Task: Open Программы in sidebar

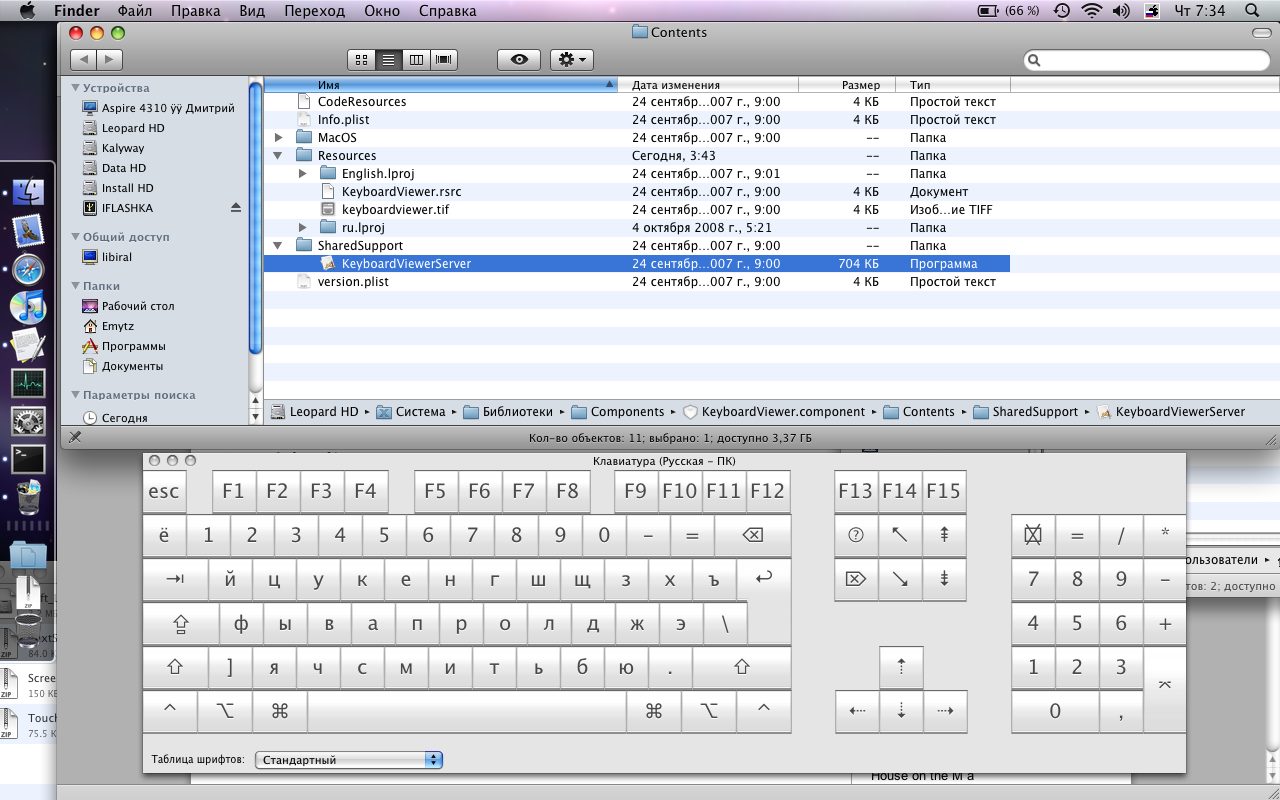Action: click(x=133, y=346)
